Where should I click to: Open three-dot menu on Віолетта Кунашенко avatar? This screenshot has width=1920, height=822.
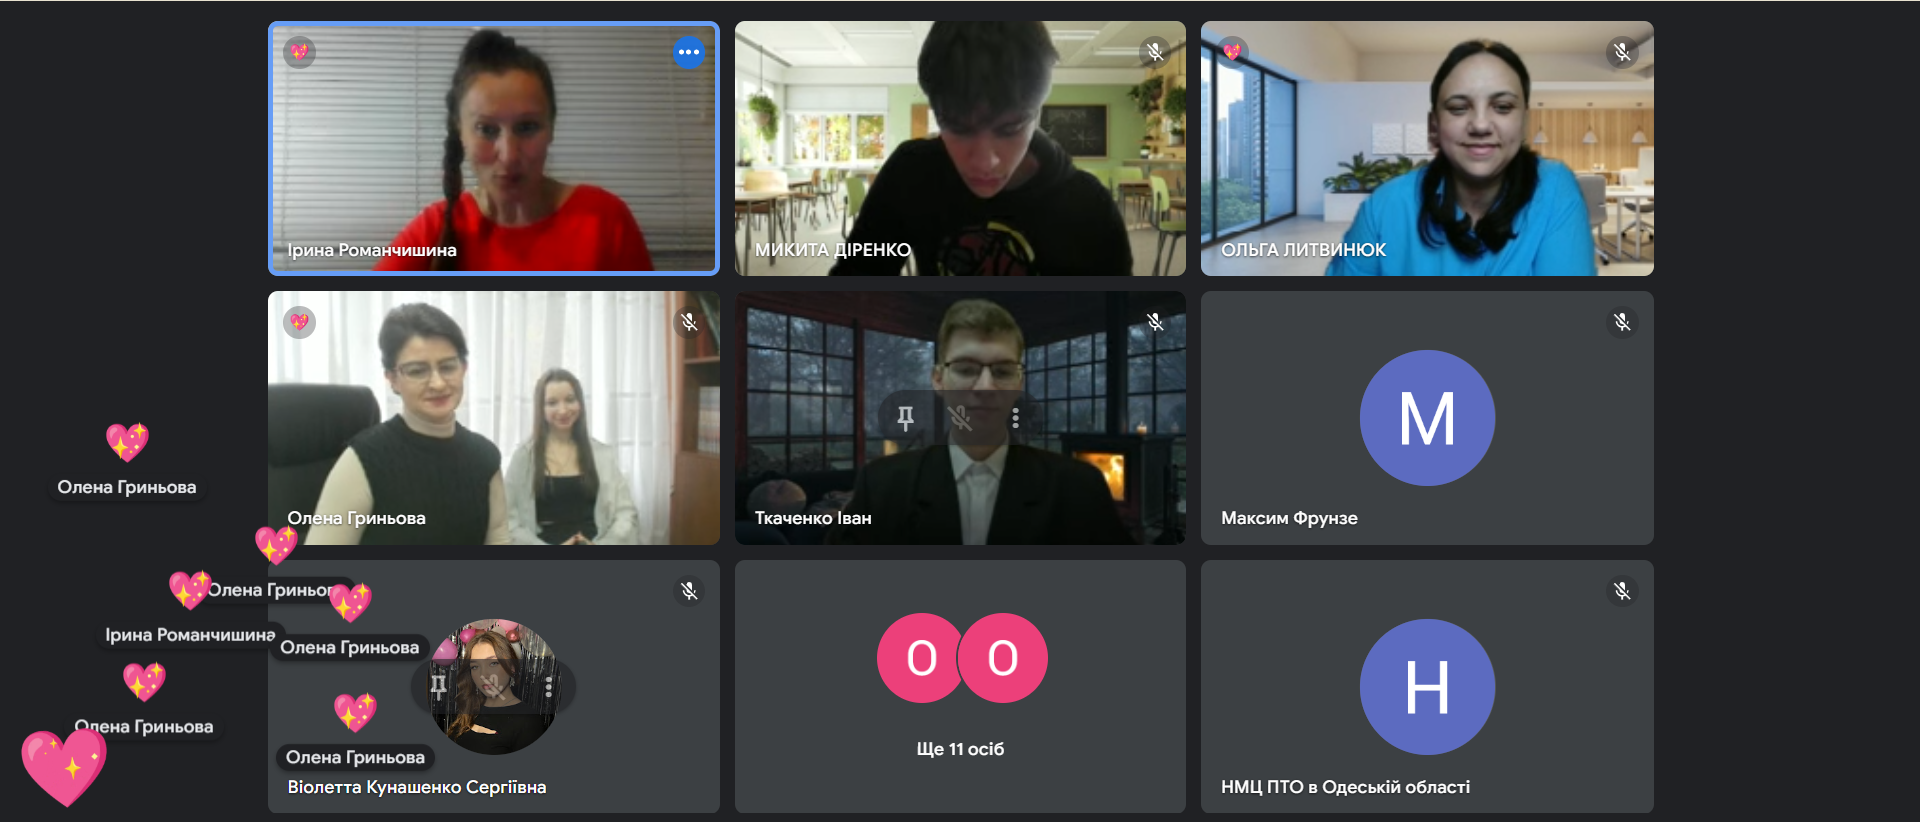coord(548,687)
